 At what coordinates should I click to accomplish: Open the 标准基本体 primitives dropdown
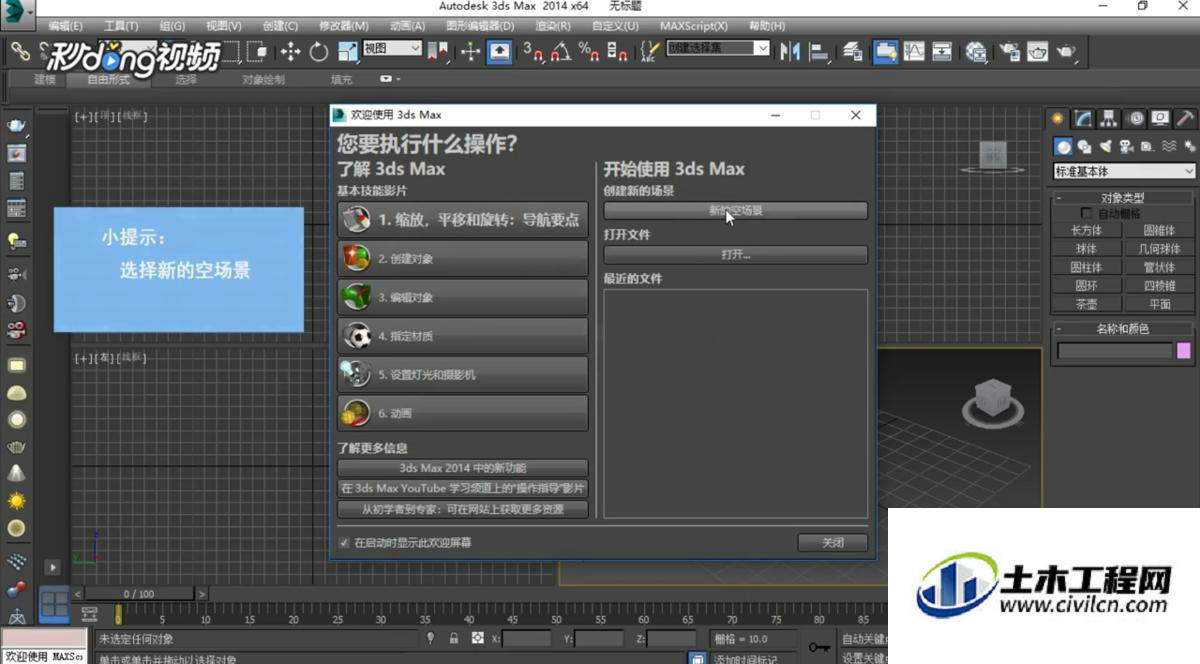pyautogui.click(x=1124, y=171)
